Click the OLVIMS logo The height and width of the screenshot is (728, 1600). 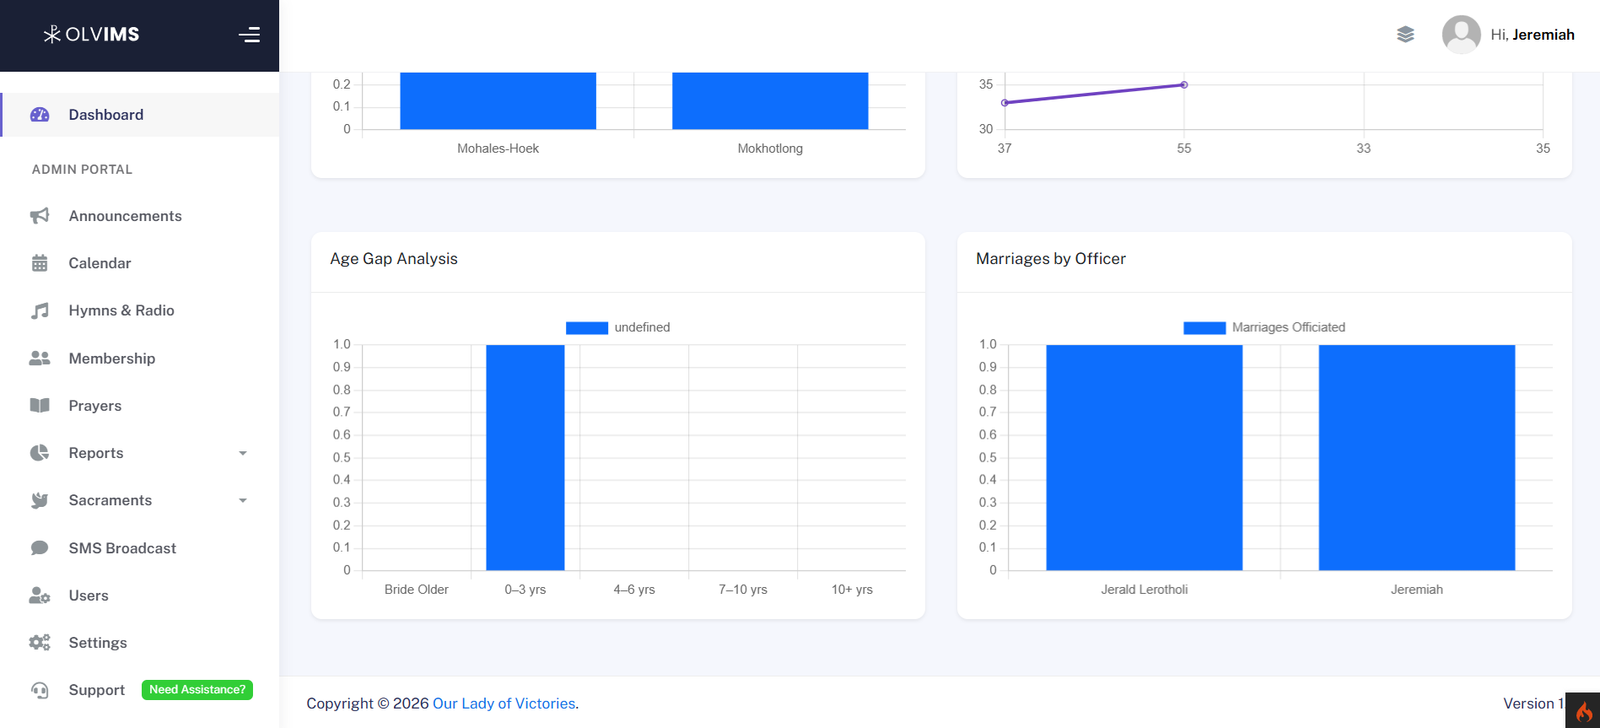(91, 35)
